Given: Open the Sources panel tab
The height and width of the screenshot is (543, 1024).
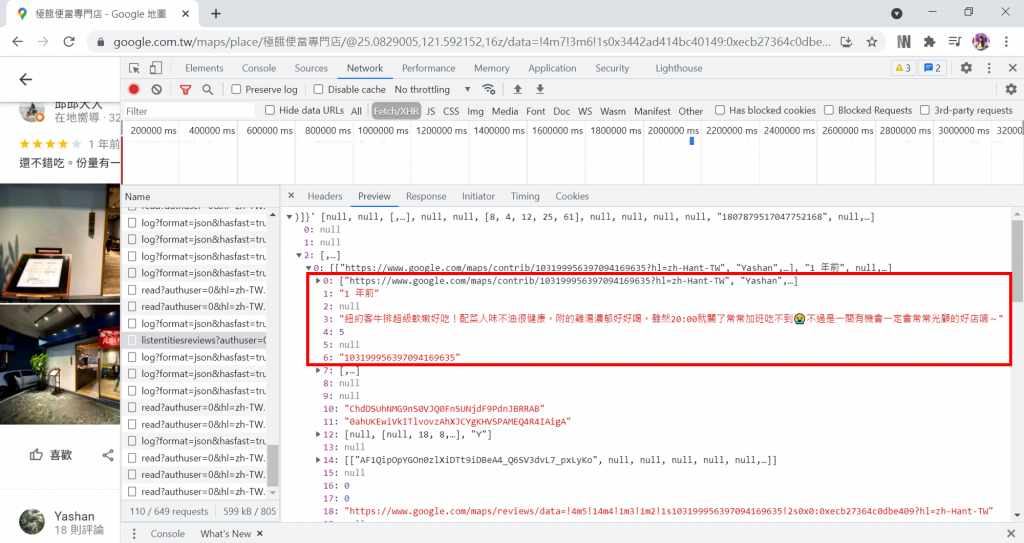Looking at the screenshot, I should [x=311, y=68].
